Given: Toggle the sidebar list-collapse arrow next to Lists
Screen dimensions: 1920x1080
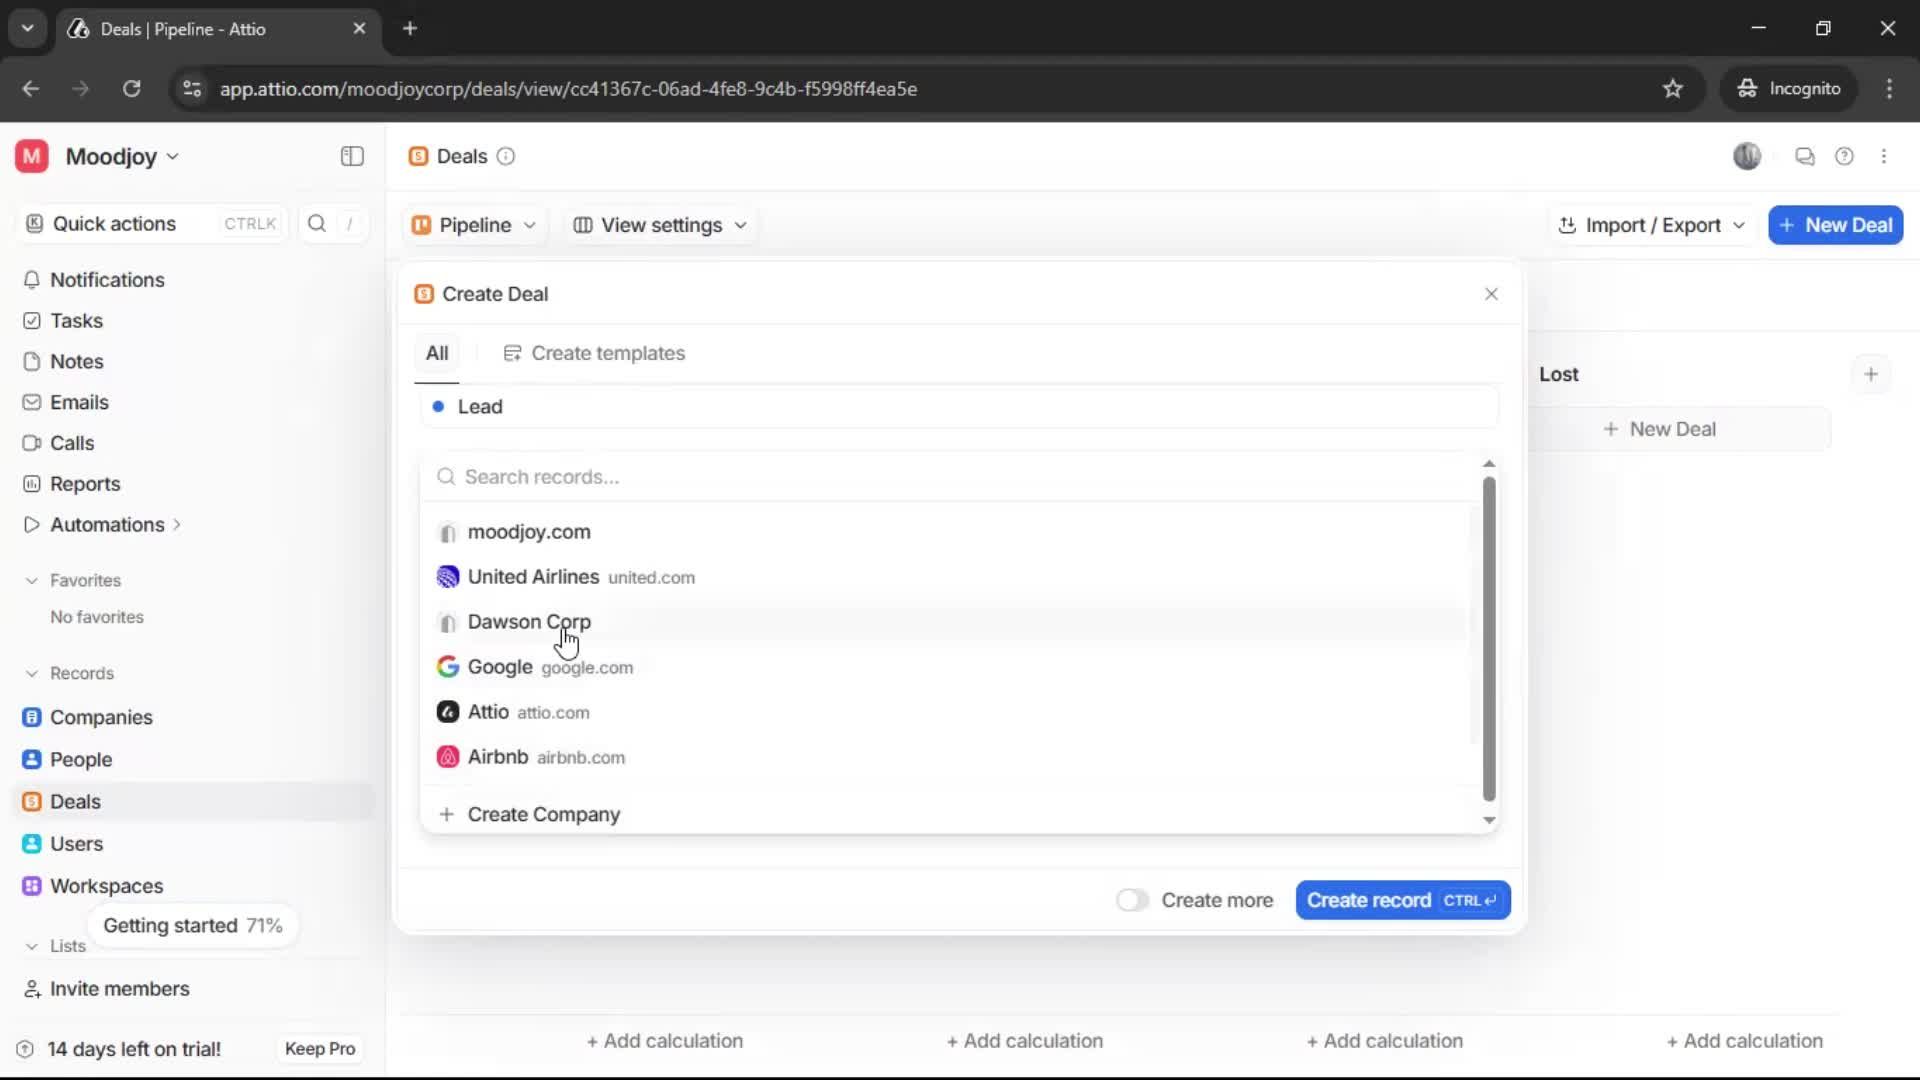Looking at the screenshot, I should pyautogui.click(x=31, y=946).
